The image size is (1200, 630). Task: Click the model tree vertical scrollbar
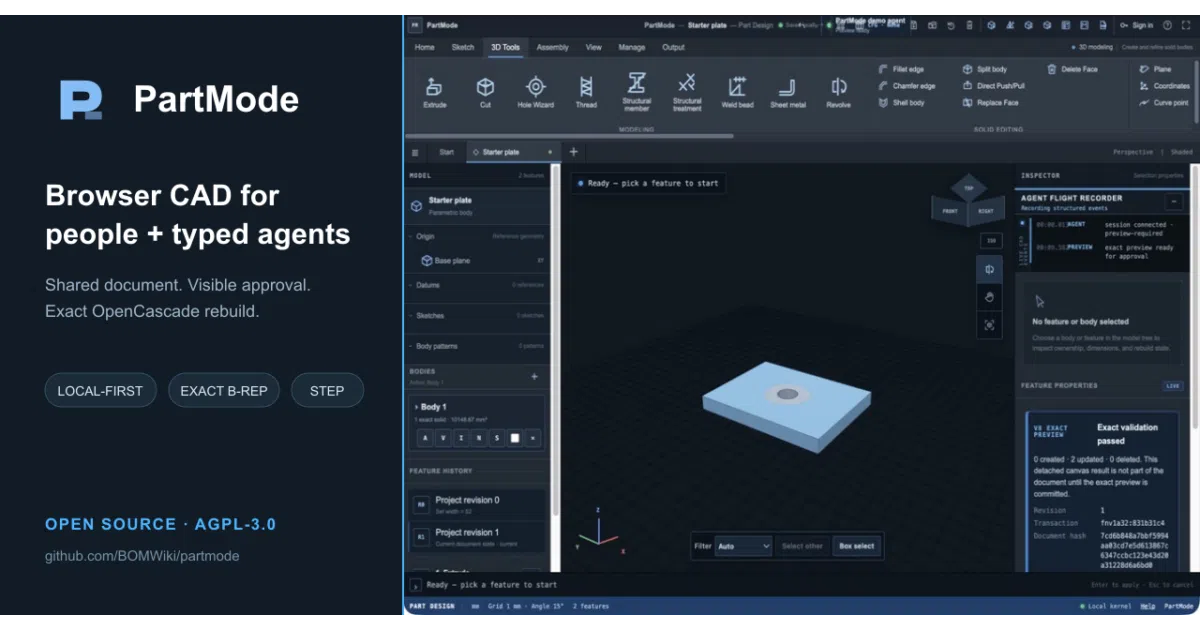tap(555, 340)
